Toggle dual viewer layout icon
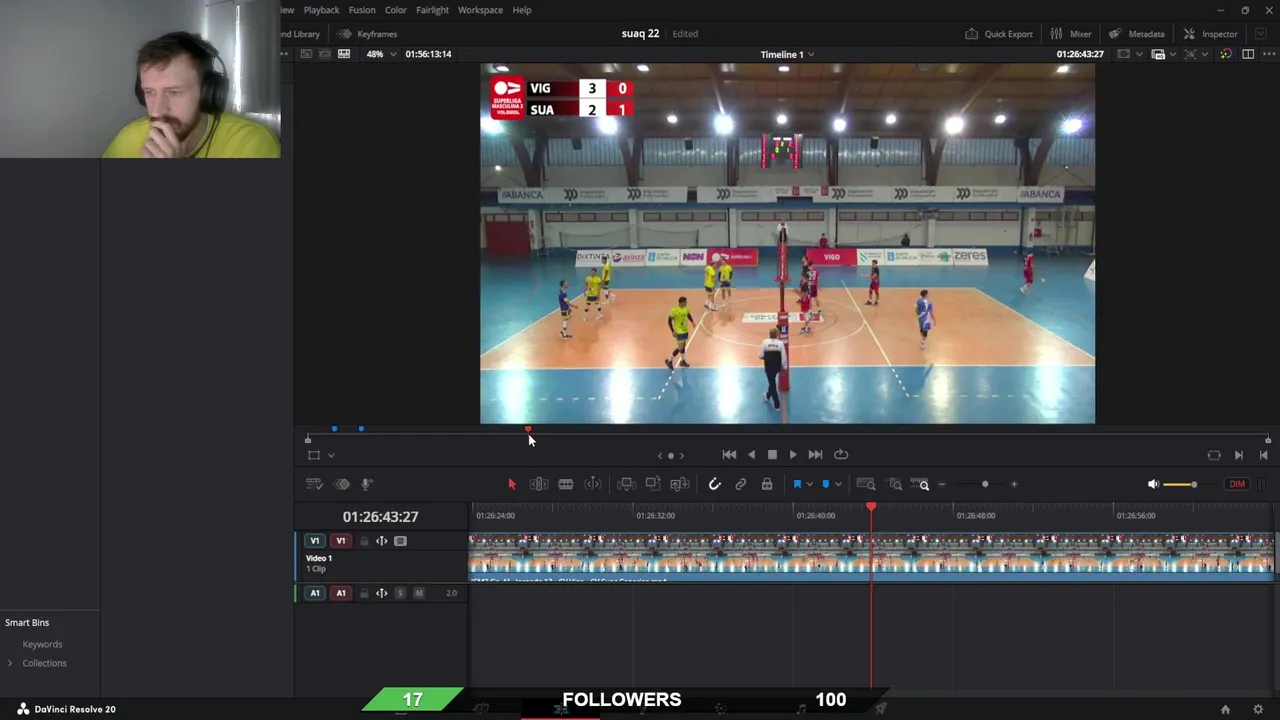 click(x=1248, y=54)
